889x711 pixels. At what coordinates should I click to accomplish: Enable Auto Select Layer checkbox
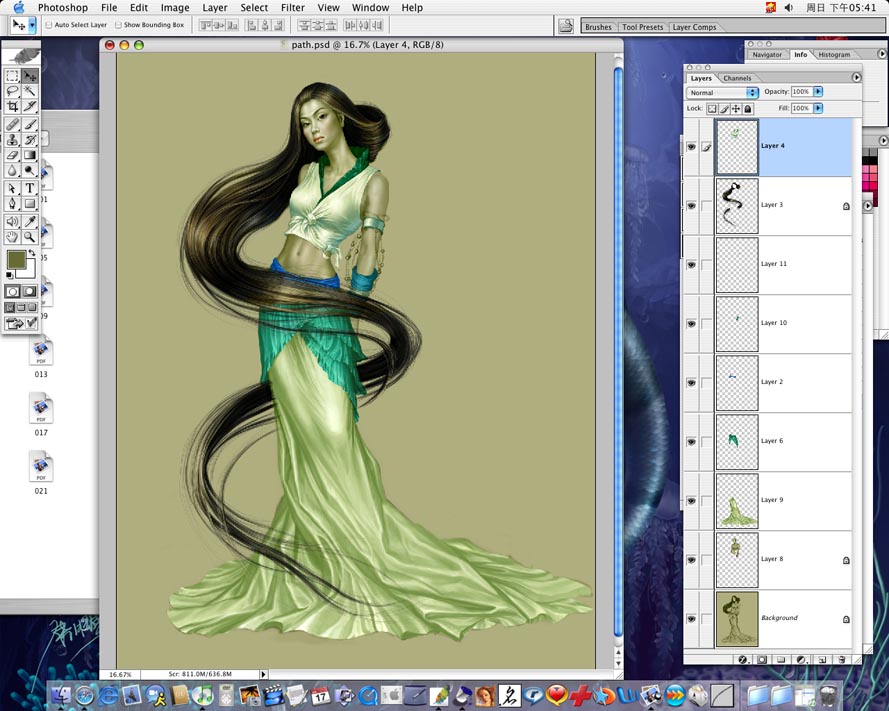click(x=49, y=25)
